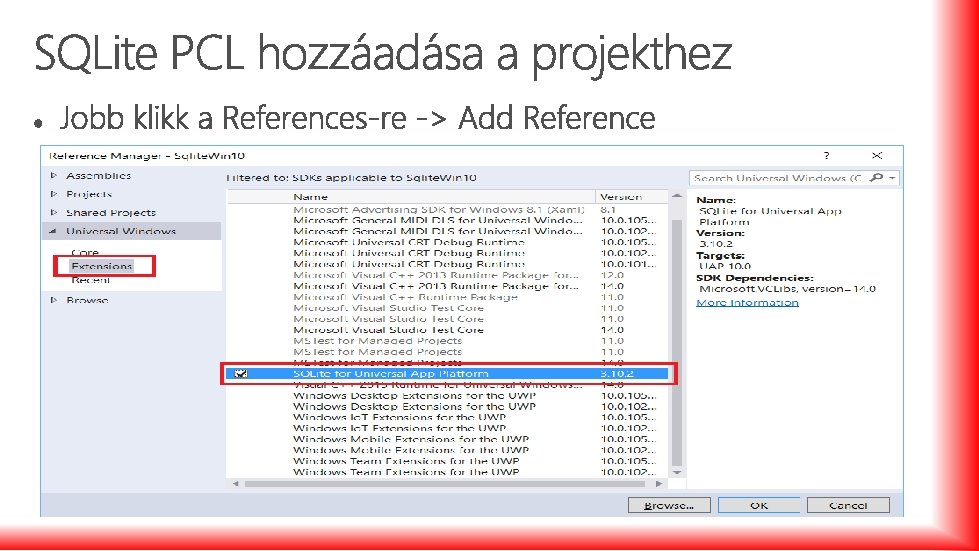Open the Core subcategory
979x551 pixels.
(x=85, y=253)
